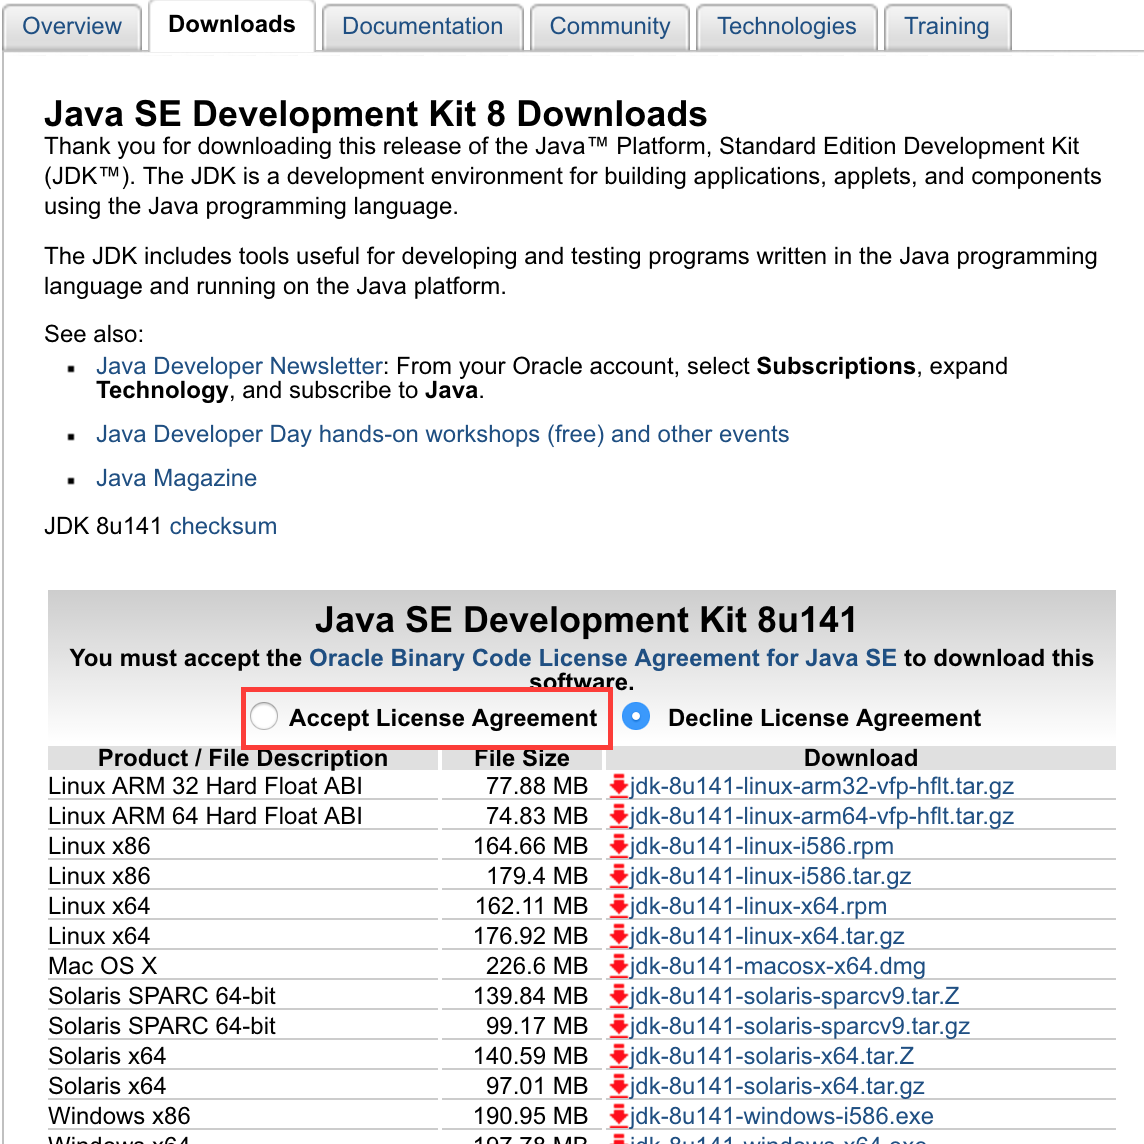Select the Linux ARM 32 Hard Float ABI cell

click(x=243, y=786)
